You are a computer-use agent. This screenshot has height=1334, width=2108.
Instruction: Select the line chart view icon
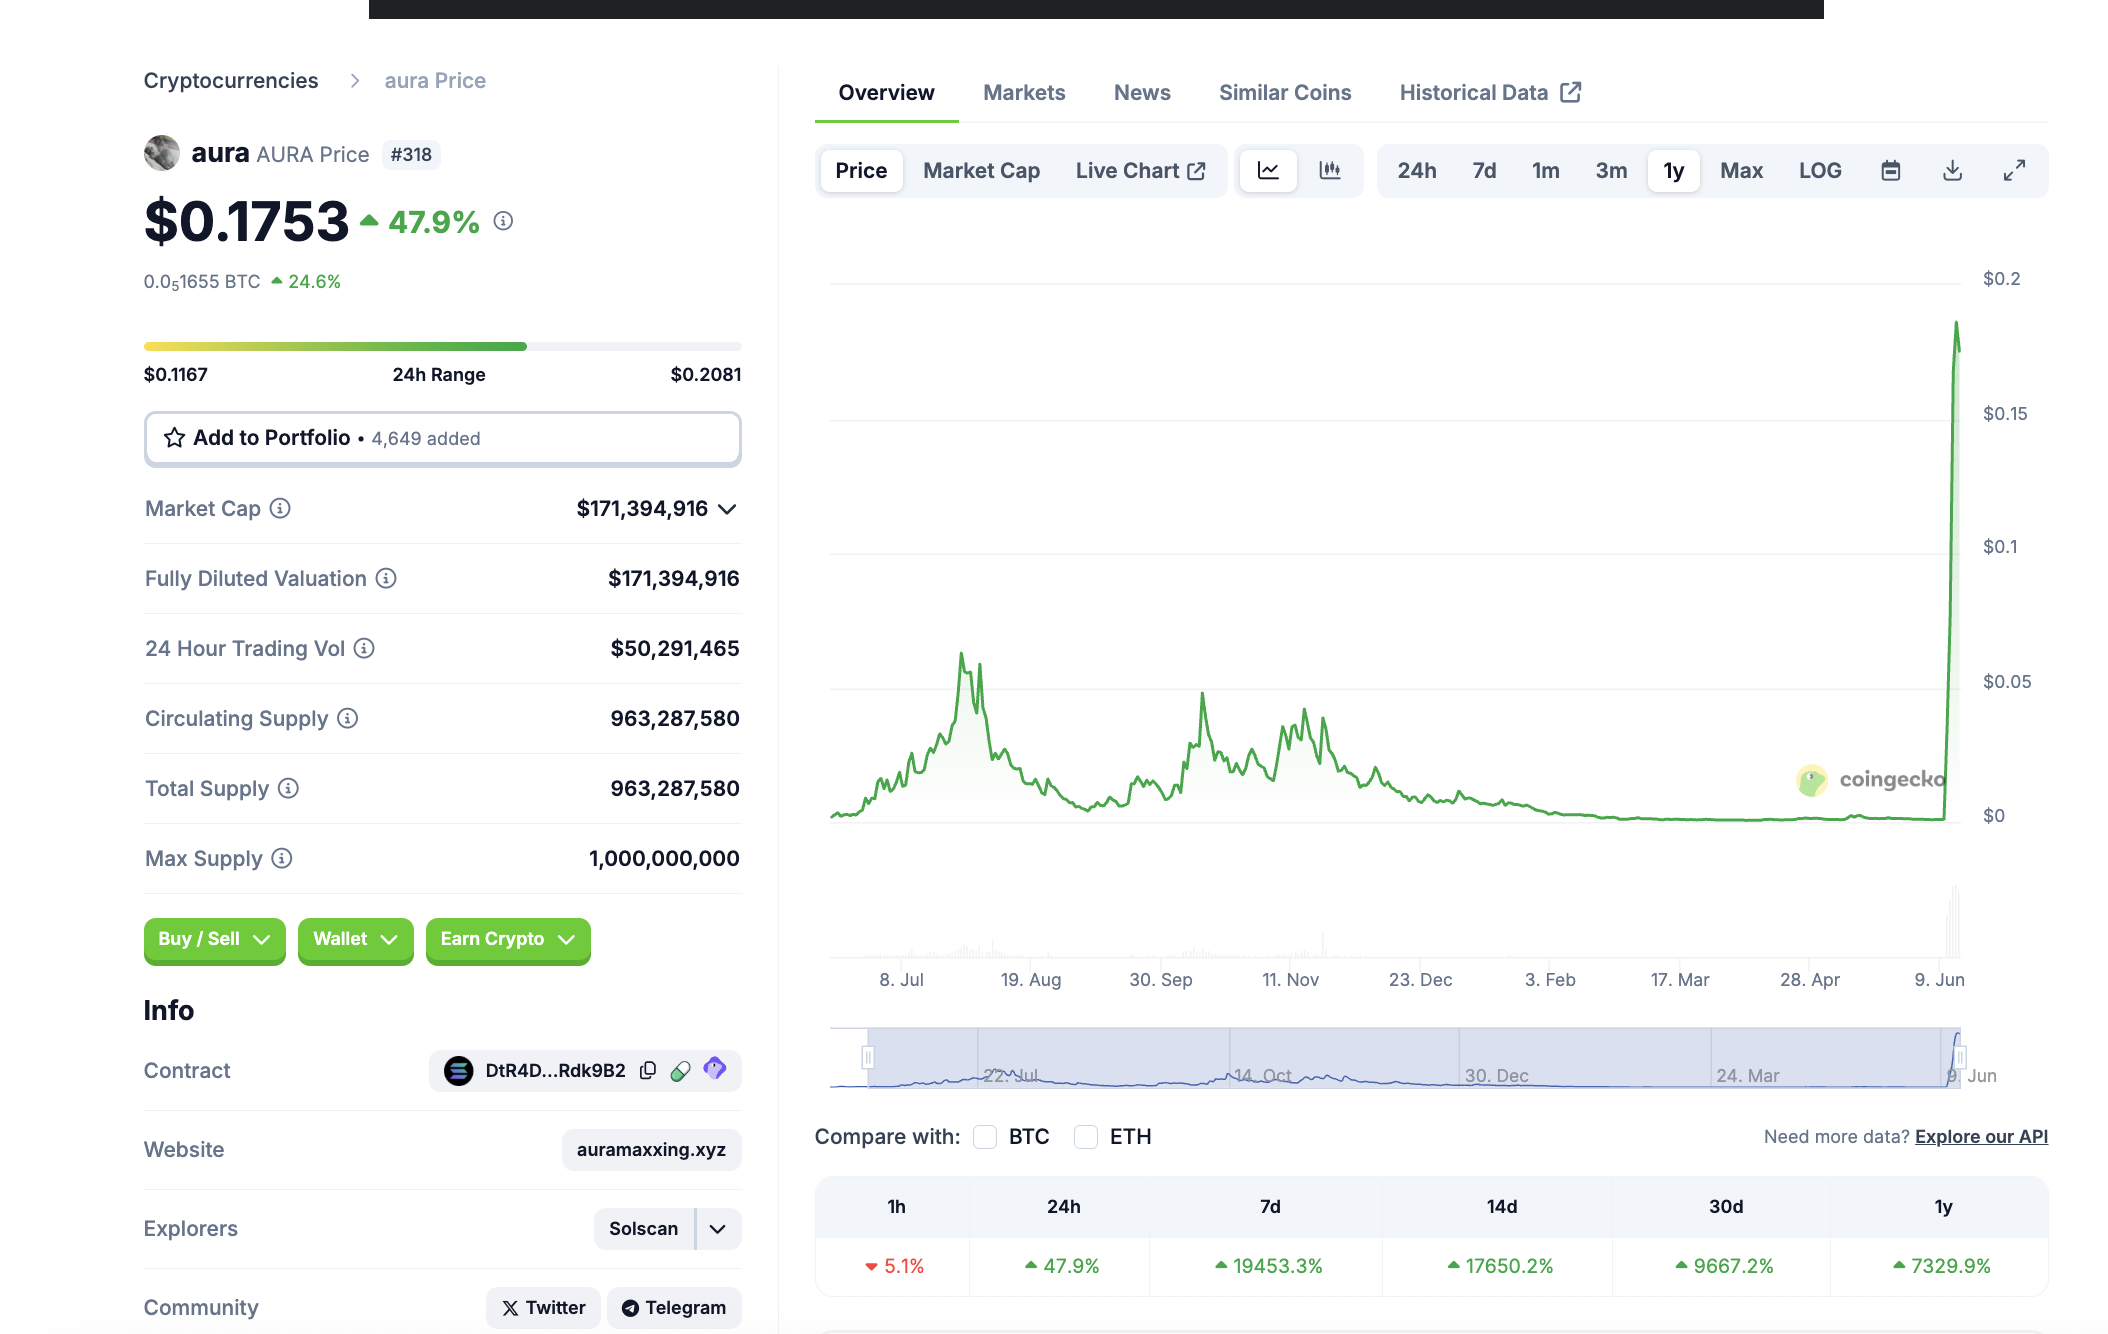click(1268, 171)
